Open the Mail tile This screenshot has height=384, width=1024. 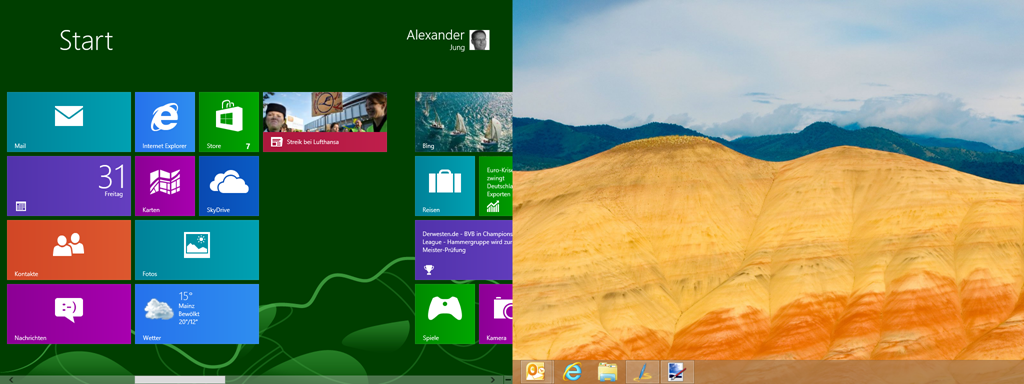pos(69,122)
